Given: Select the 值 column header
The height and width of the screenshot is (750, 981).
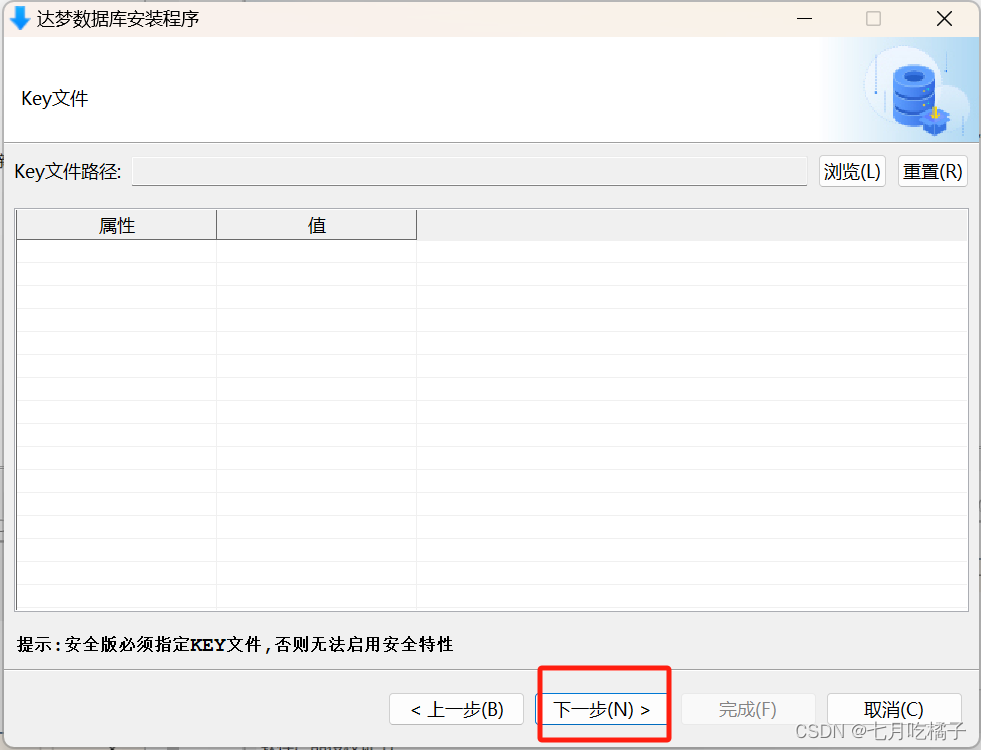Looking at the screenshot, I should tap(317, 225).
